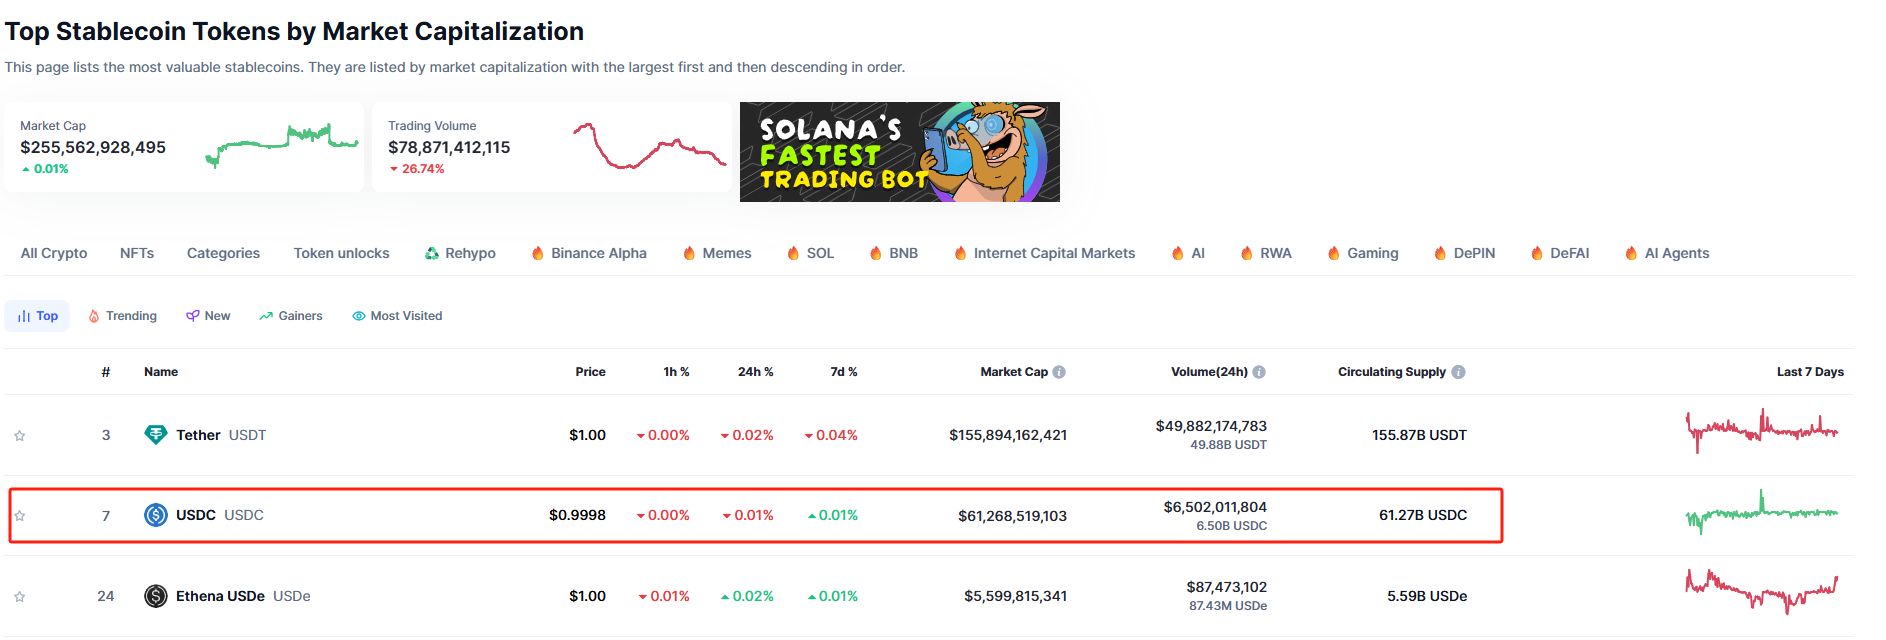
Task: Open the NFTs category tab
Action: [x=136, y=253]
